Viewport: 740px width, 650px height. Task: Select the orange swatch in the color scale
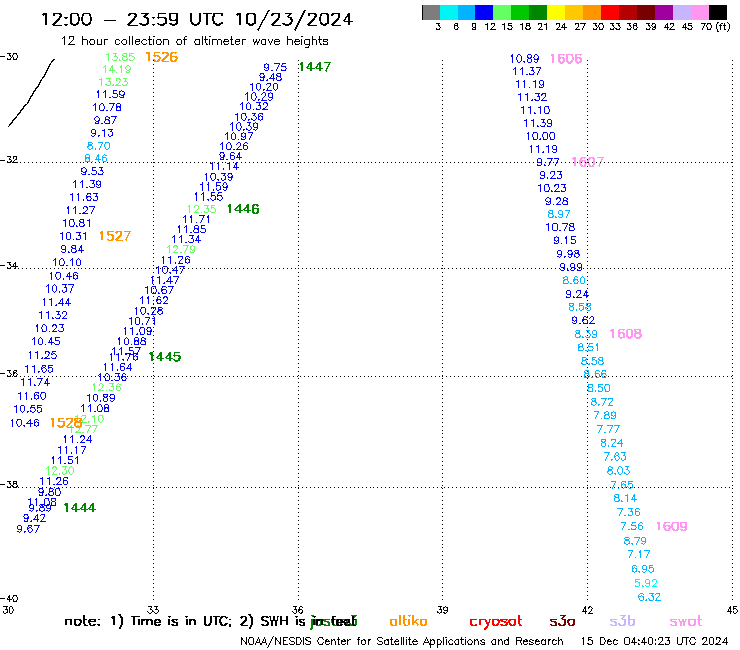tap(592, 12)
